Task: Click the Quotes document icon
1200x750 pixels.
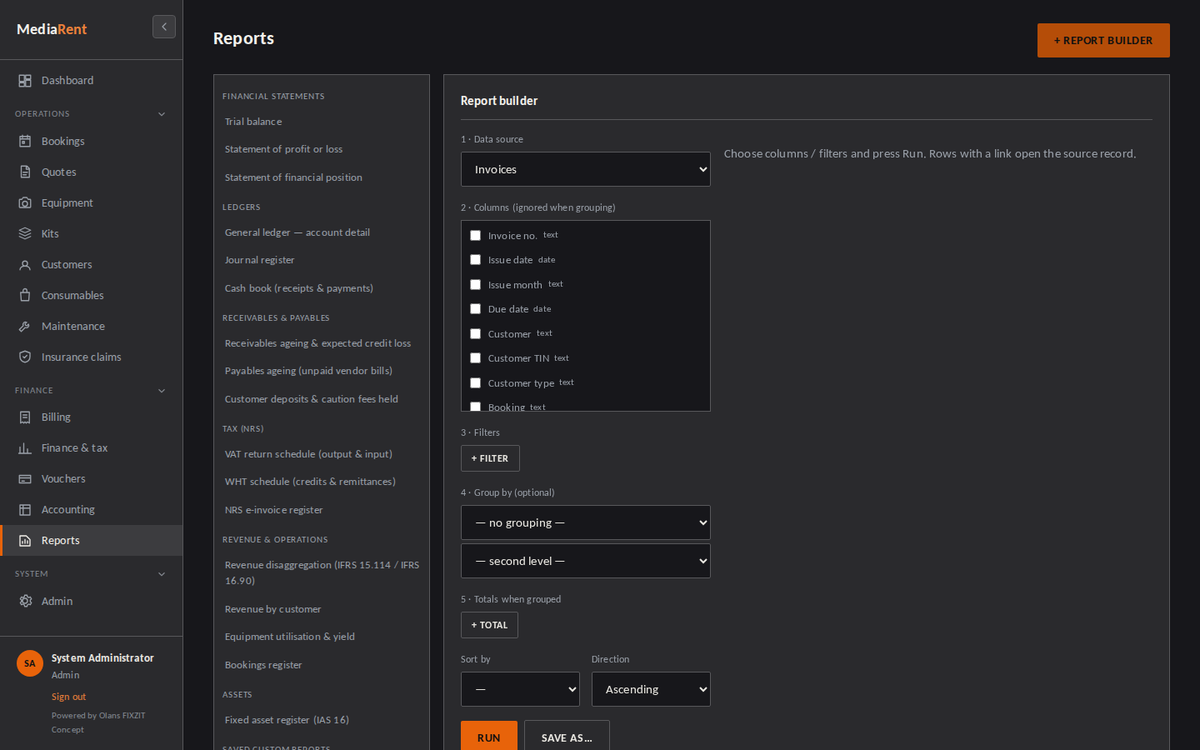Action: click(x=25, y=172)
